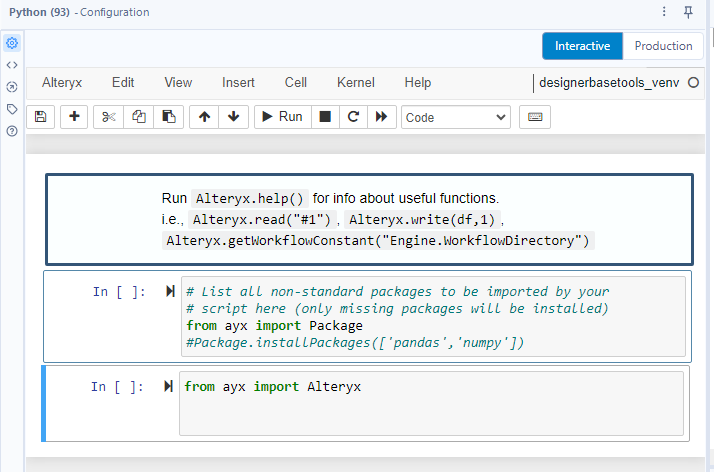714x472 pixels.
Task: Insert cell below with plus icon
Action: [74, 117]
